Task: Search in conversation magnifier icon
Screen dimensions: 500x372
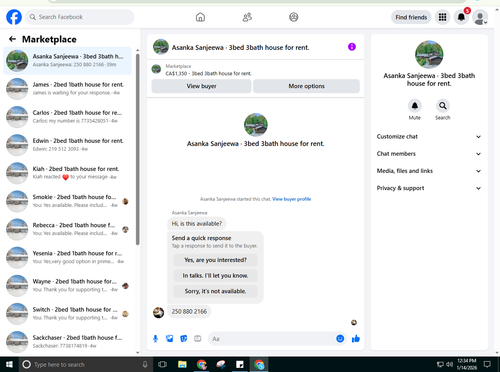Action: tap(443, 106)
